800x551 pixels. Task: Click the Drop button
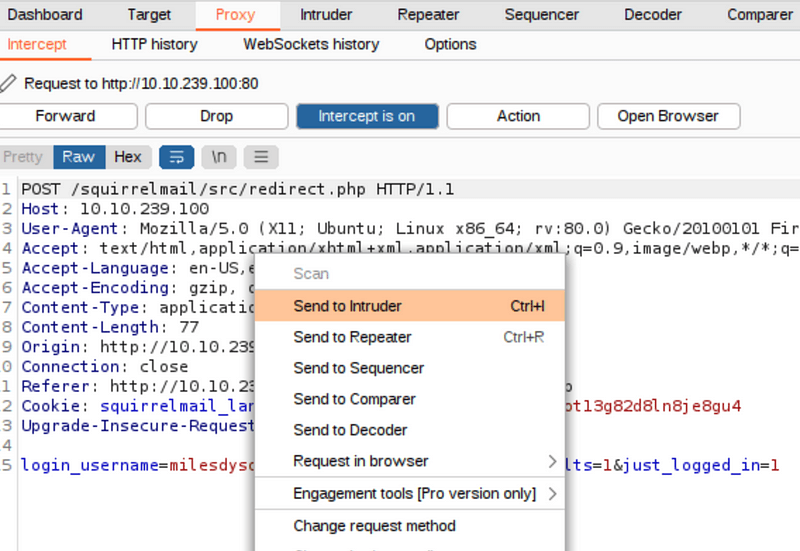pyautogui.click(x=216, y=116)
